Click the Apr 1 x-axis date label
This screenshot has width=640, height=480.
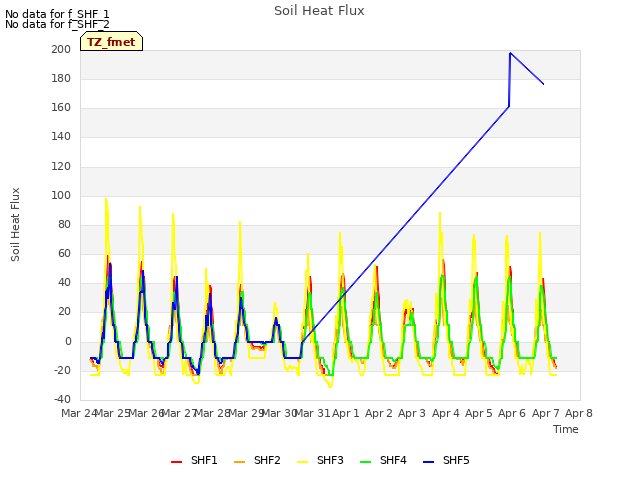coord(346,413)
